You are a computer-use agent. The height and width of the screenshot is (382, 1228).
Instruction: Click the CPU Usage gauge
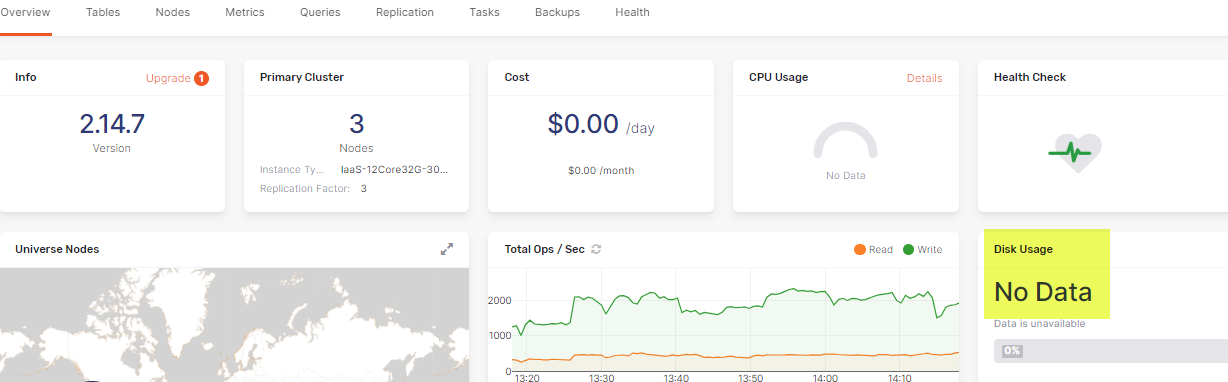pyautogui.click(x=845, y=142)
